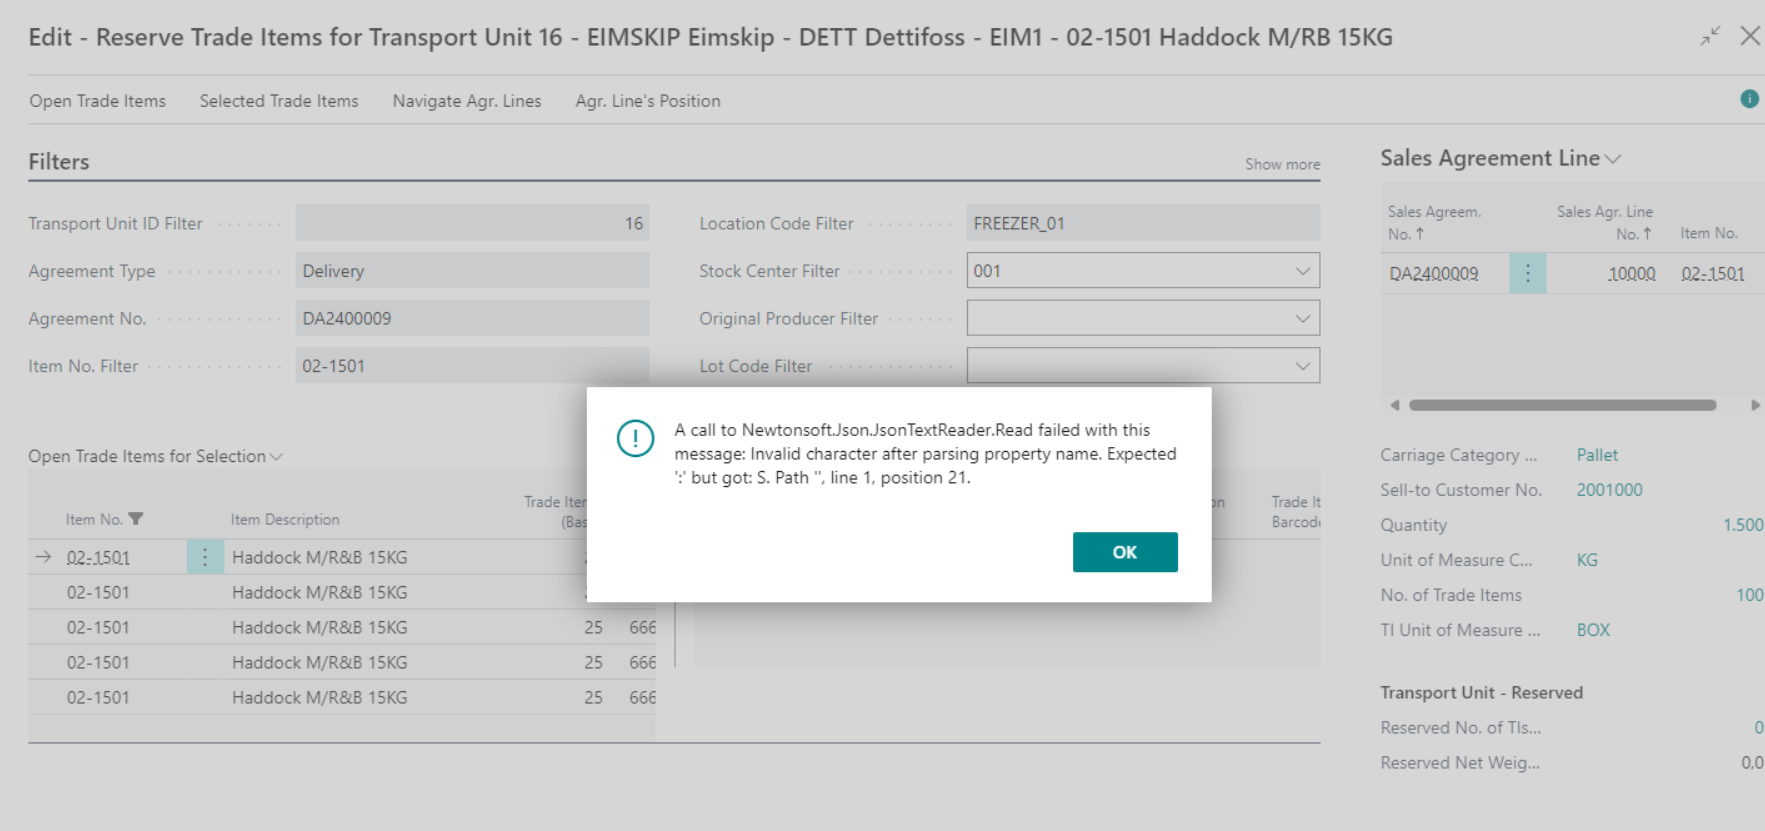Expand the Stock Center Filter dropdown
The height and width of the screenshot is (831, 1765).
pyautogui.click(x=1302, y=271)
